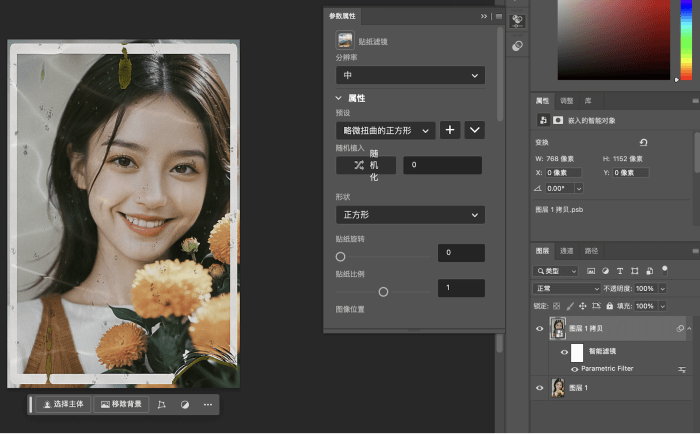Click the X position field
This screenshot has width=700, height=434.
tap(563, 172)
